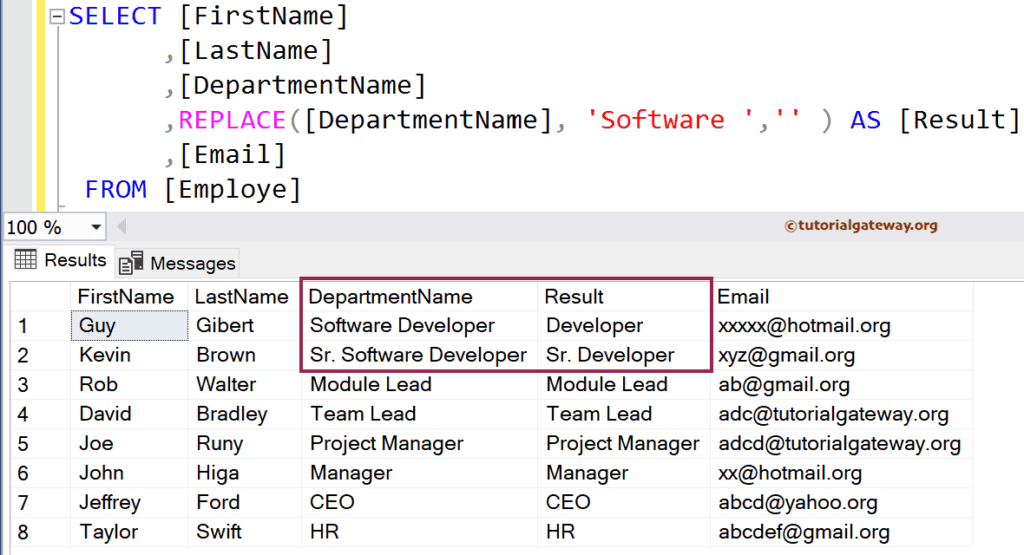Click the Developer result cell in row 1
Image resolution: width=1024 pixels, height=555 pixels.
pos(624,326)
